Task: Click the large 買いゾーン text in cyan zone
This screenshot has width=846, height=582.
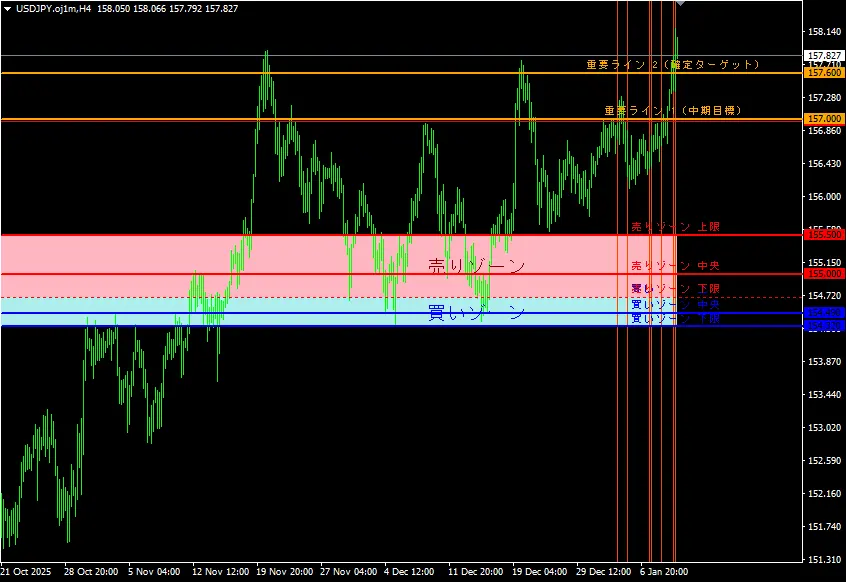Action: (x=476, y=313)
